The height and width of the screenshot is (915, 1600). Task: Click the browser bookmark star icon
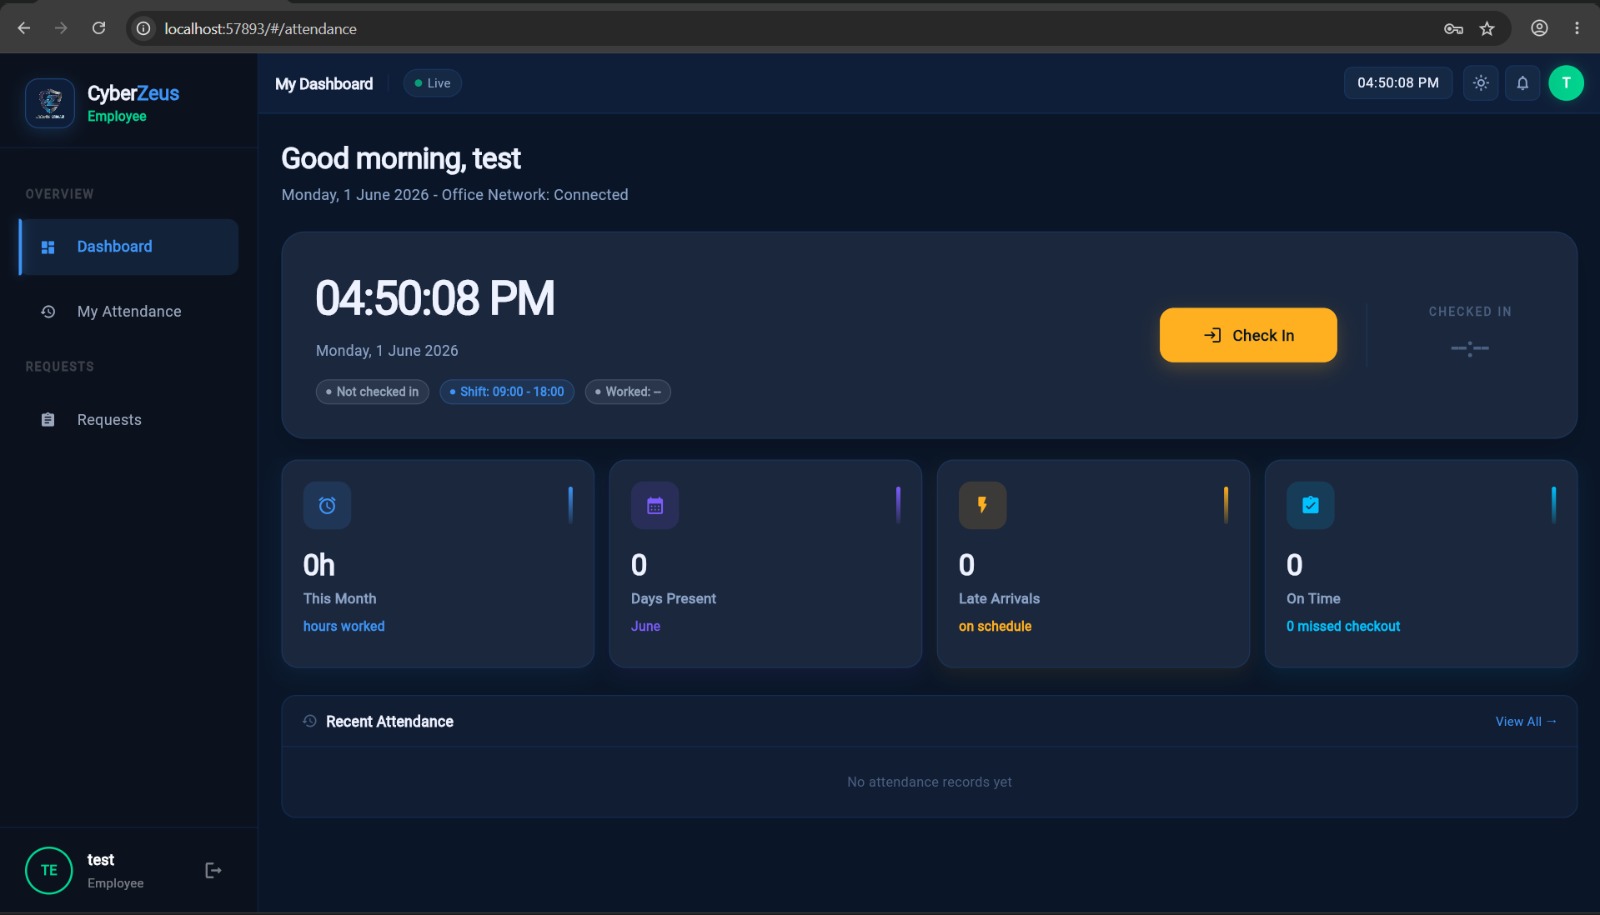point(1487,28)
